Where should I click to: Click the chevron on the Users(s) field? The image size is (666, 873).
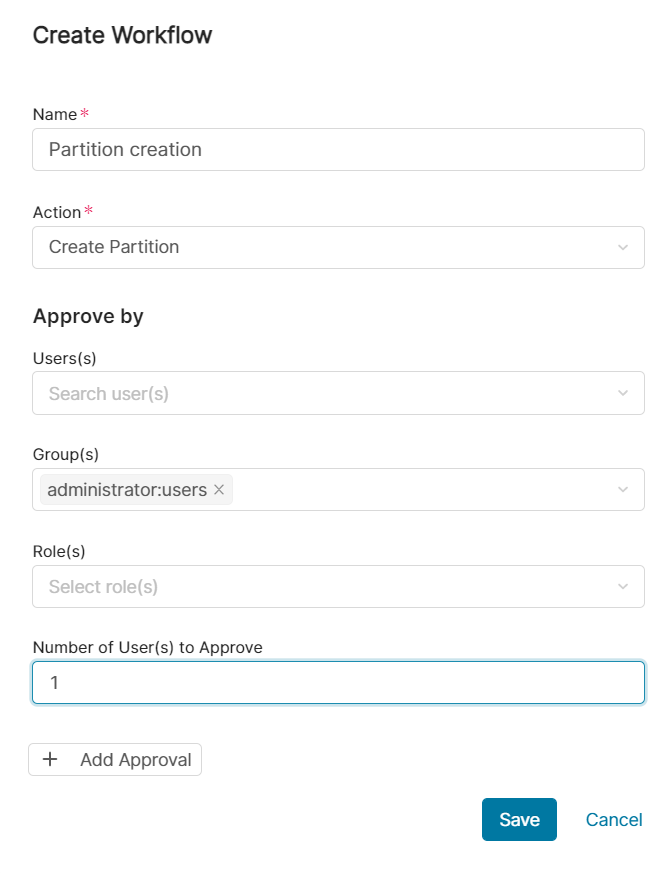click(x=623, y=393)
